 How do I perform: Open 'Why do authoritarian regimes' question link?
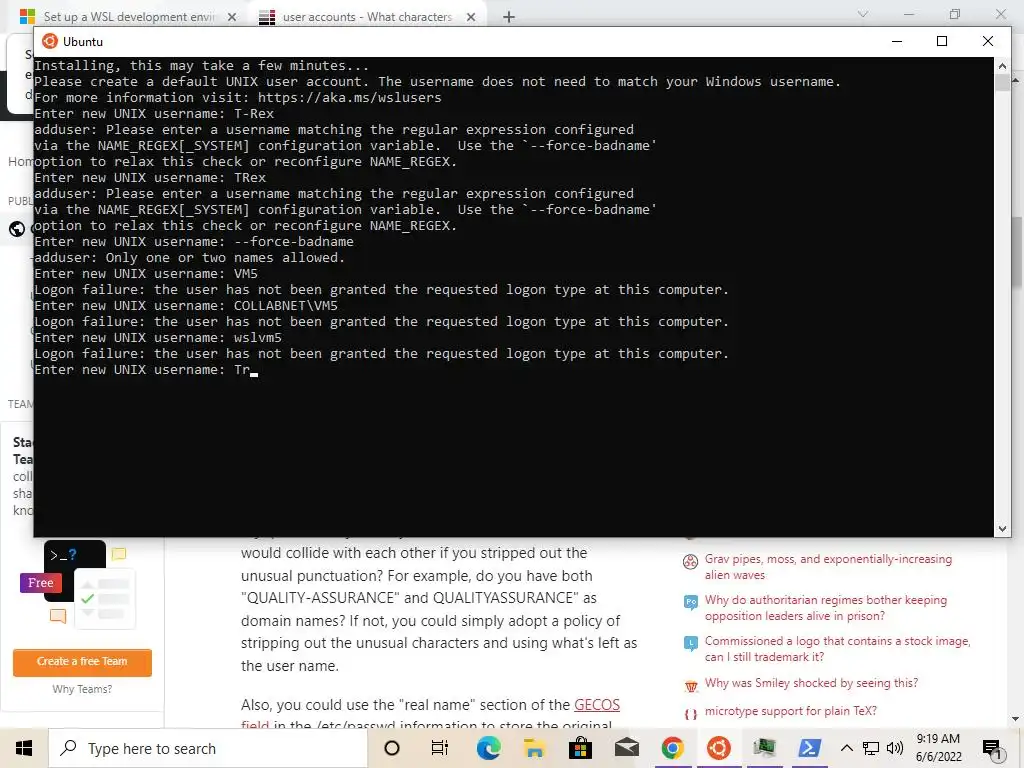[825, 608]
